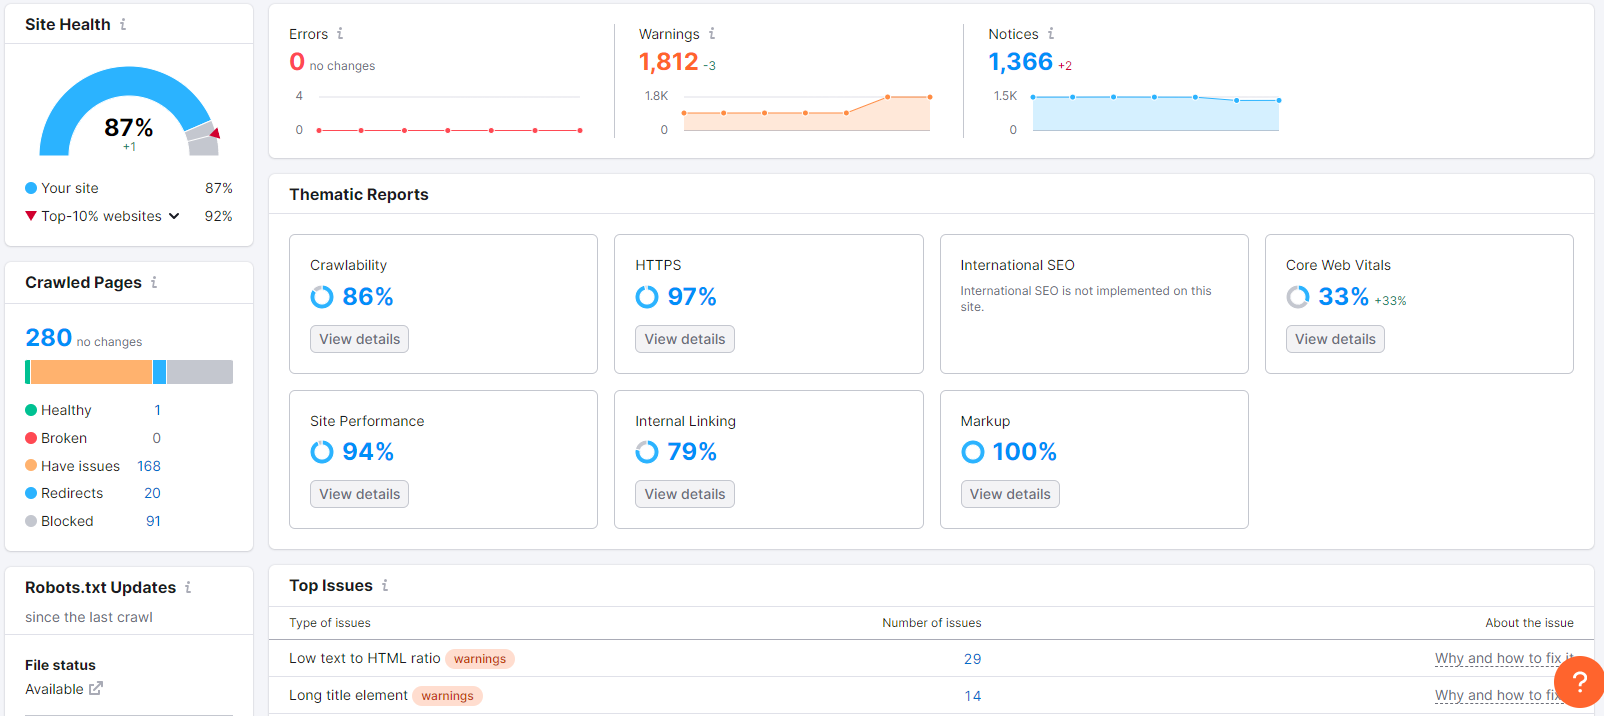The height and width of the screenshot is (716, 1604).
Task: Open Internal Linking View details
Action: (684, 494)
